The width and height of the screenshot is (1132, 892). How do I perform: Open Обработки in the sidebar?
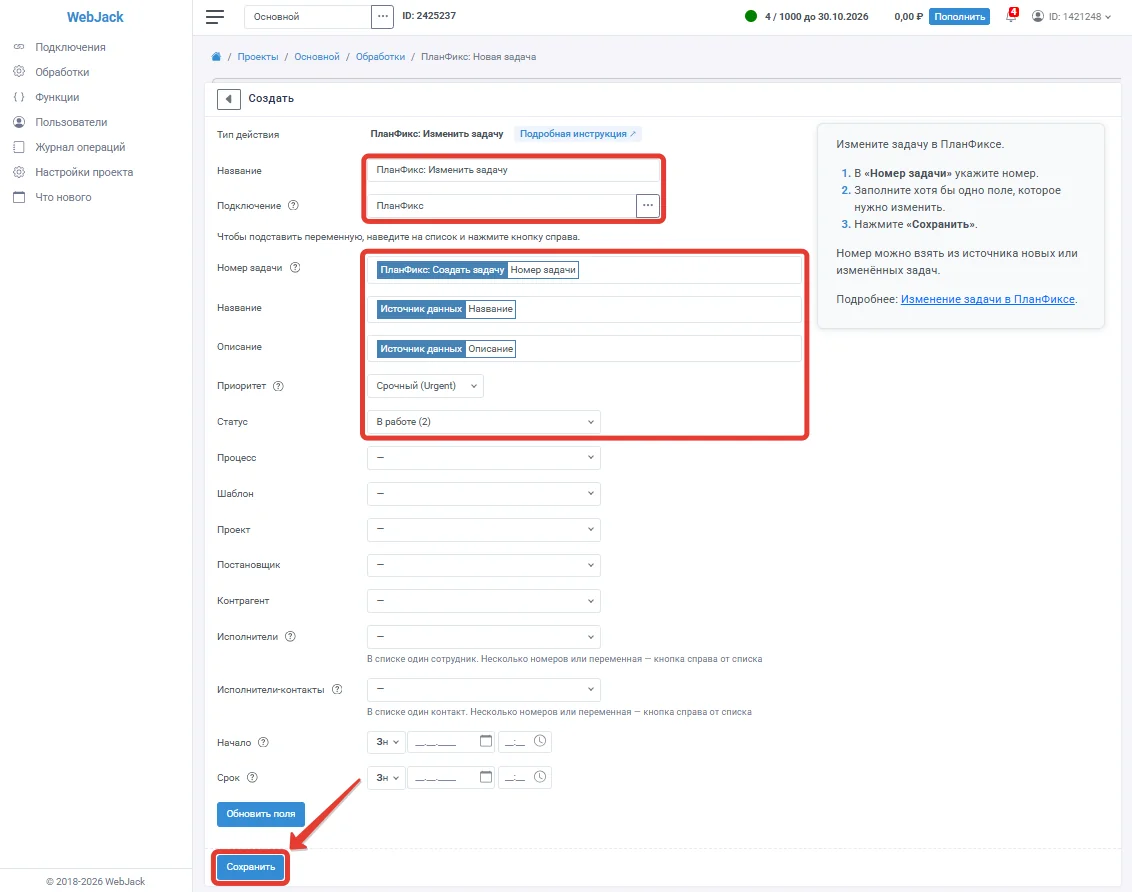click(62, 72)
